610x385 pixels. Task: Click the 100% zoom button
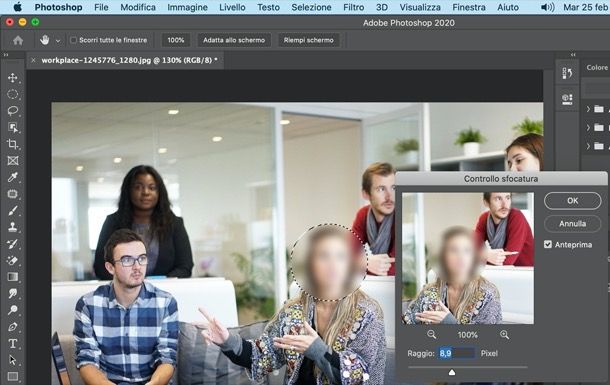(x=176, y=40)
